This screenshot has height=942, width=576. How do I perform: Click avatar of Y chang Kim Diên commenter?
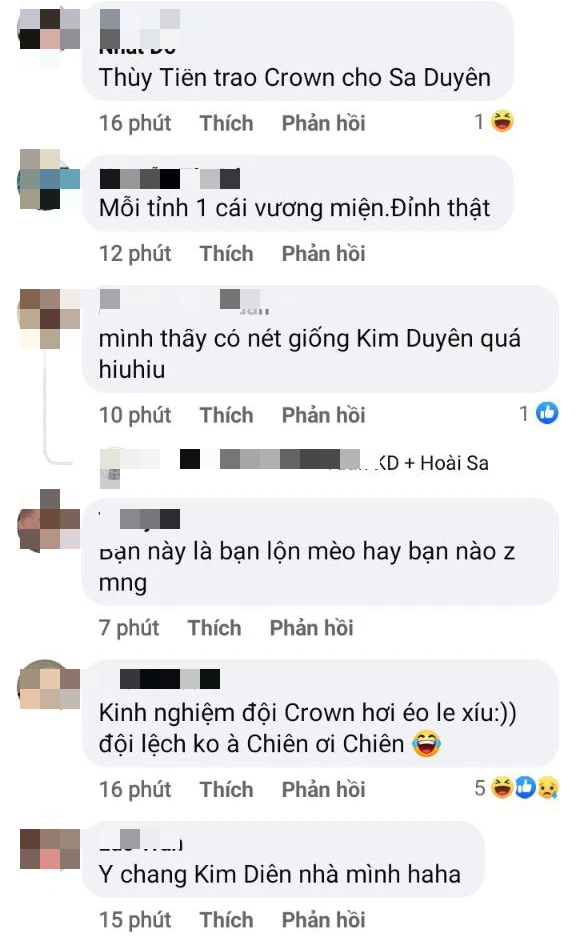(49, 849)
